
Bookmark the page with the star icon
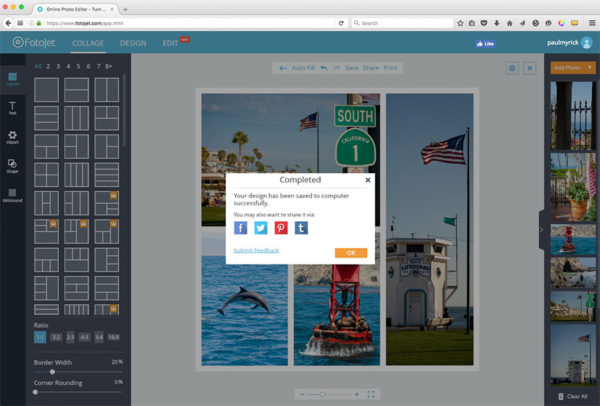pyautogui.click(x=460, y=23)
